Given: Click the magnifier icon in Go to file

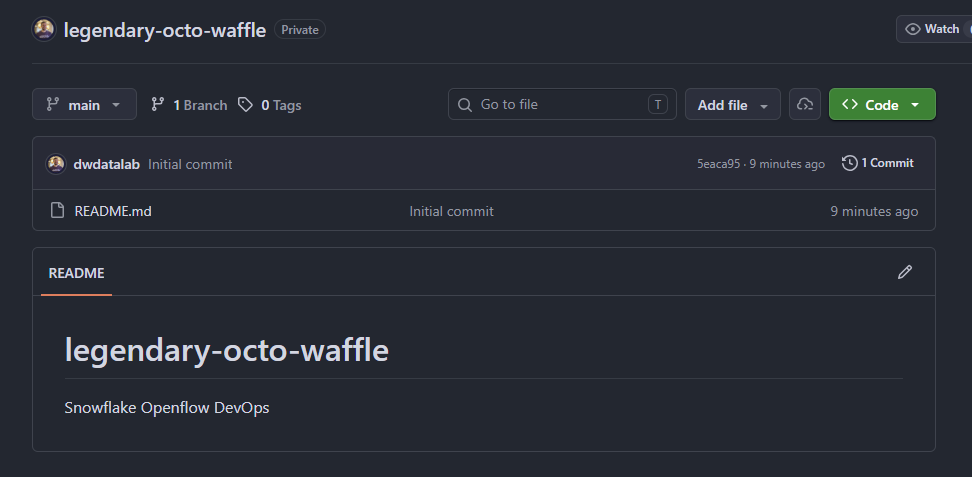Looking at the screenshot, I should coord(465,105).
